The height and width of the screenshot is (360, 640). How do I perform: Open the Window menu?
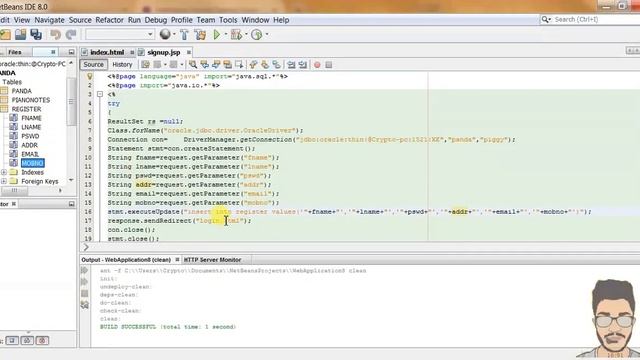click(x=255, y=20)
